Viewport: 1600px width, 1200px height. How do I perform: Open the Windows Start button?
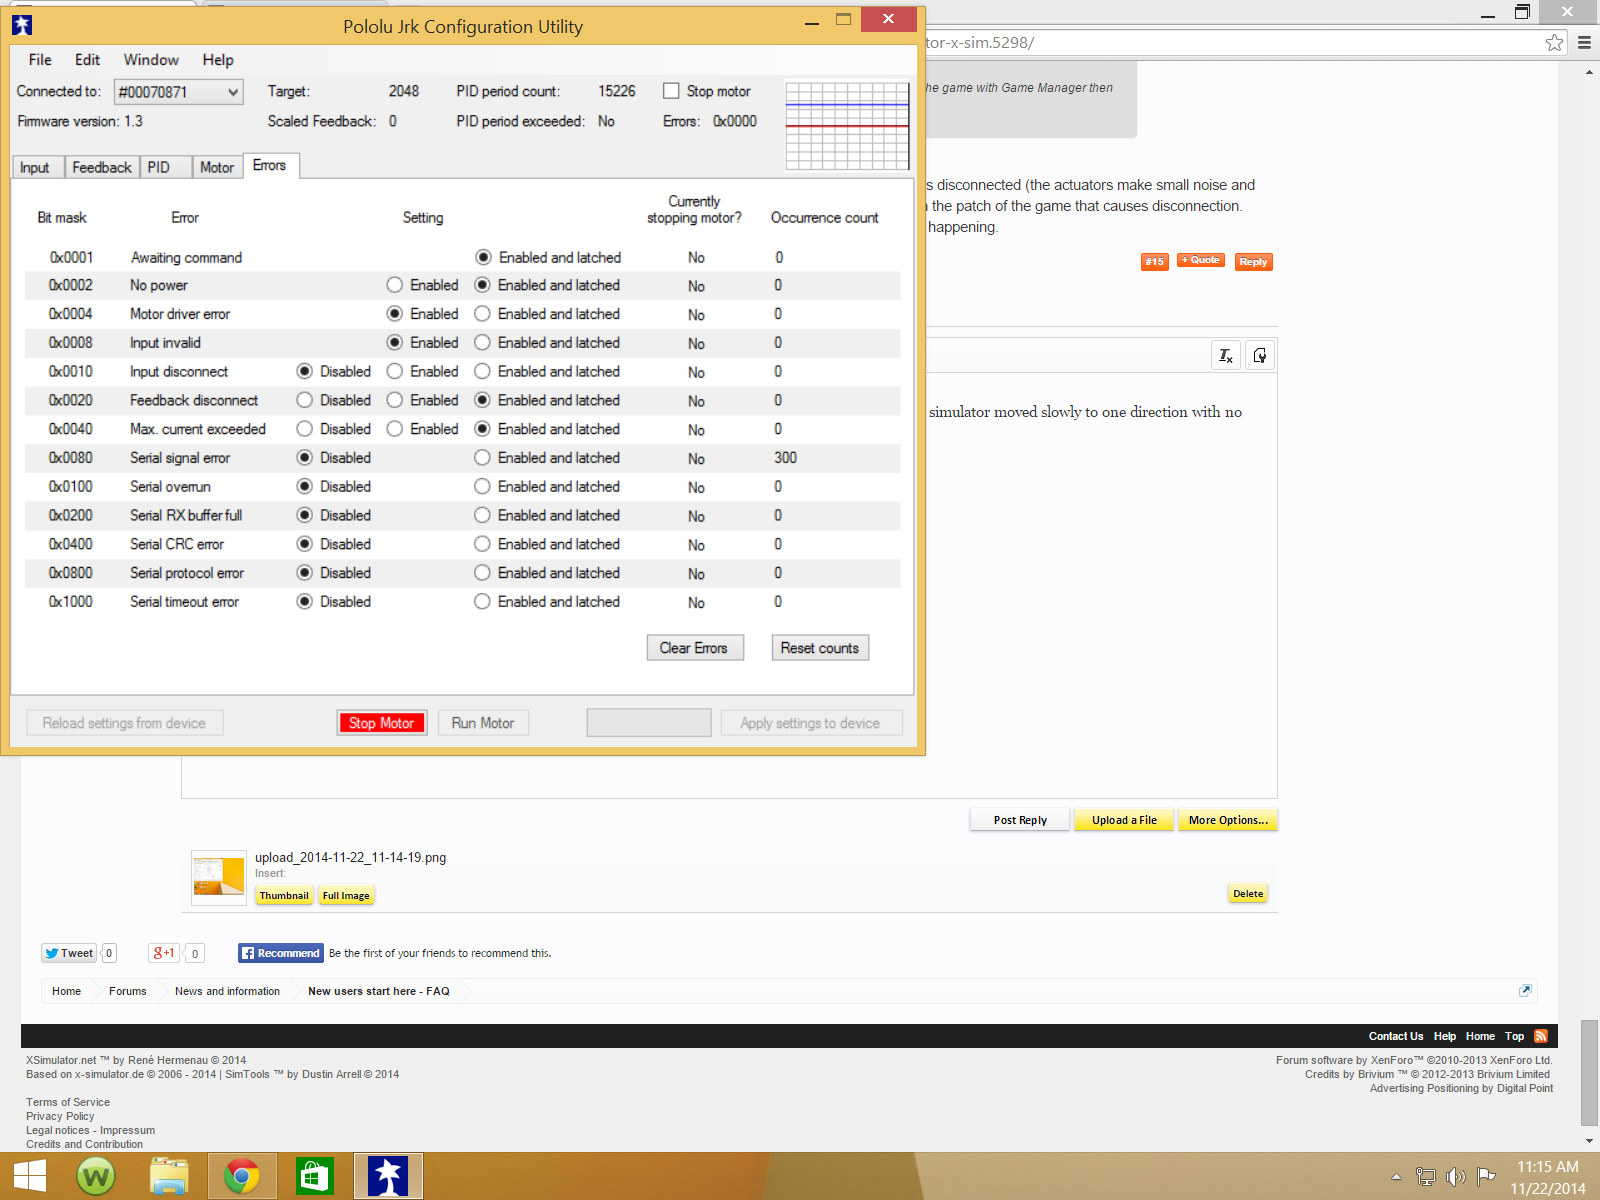(30, 1176)
